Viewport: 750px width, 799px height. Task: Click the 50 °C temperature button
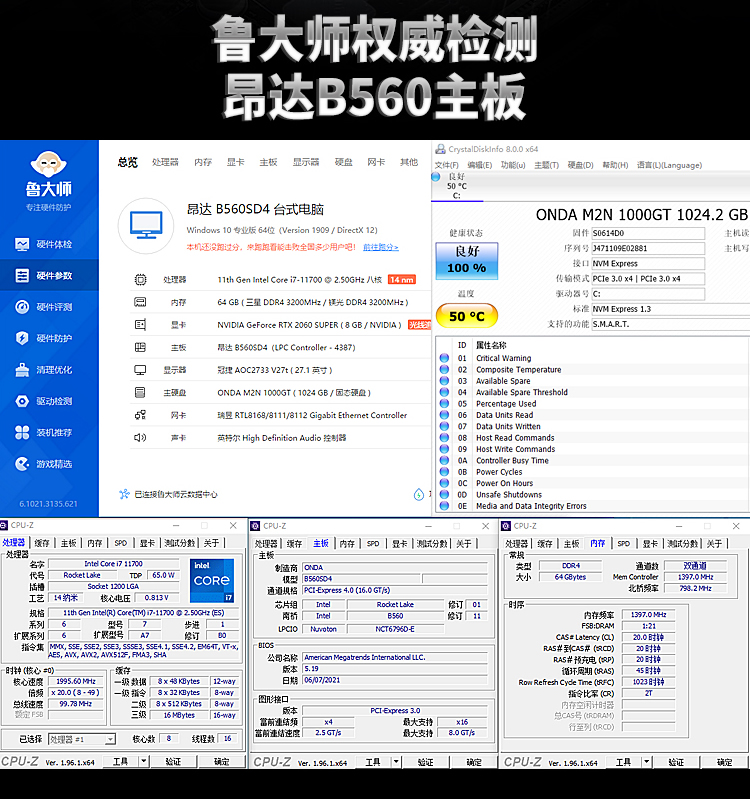(x=467, y=316)
